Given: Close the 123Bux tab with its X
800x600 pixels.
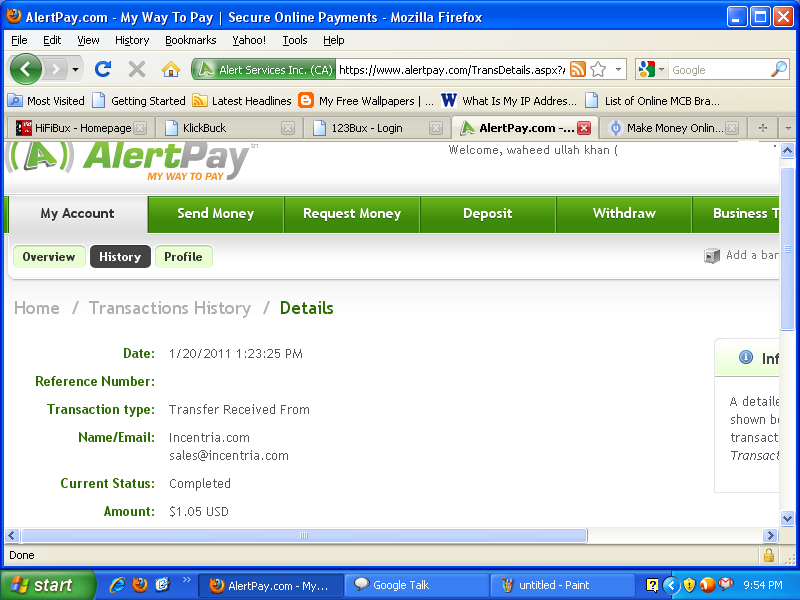Looking at the screenshot, I should coord(436,128).
